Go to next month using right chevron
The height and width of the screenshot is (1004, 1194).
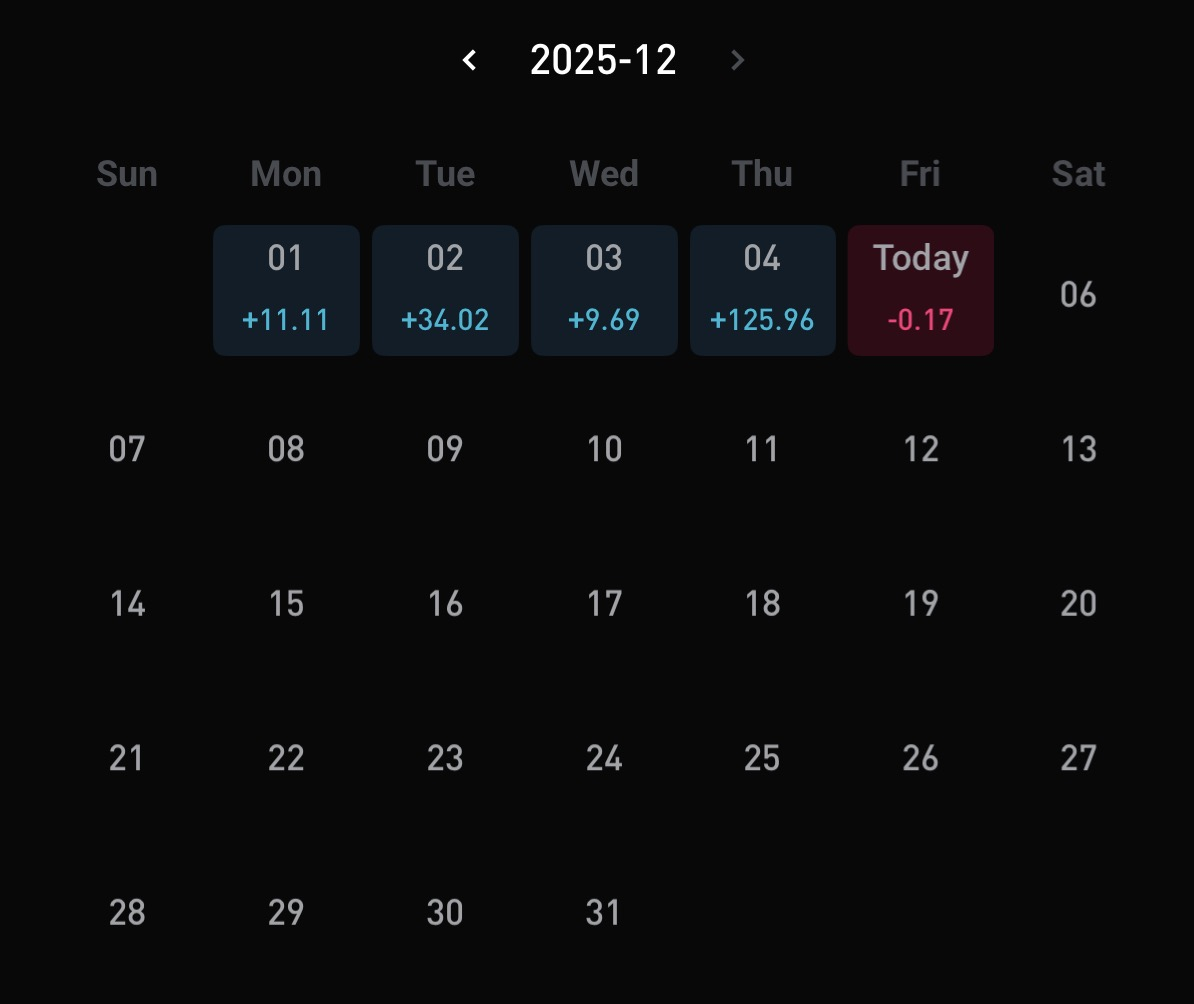click(738, 61)
